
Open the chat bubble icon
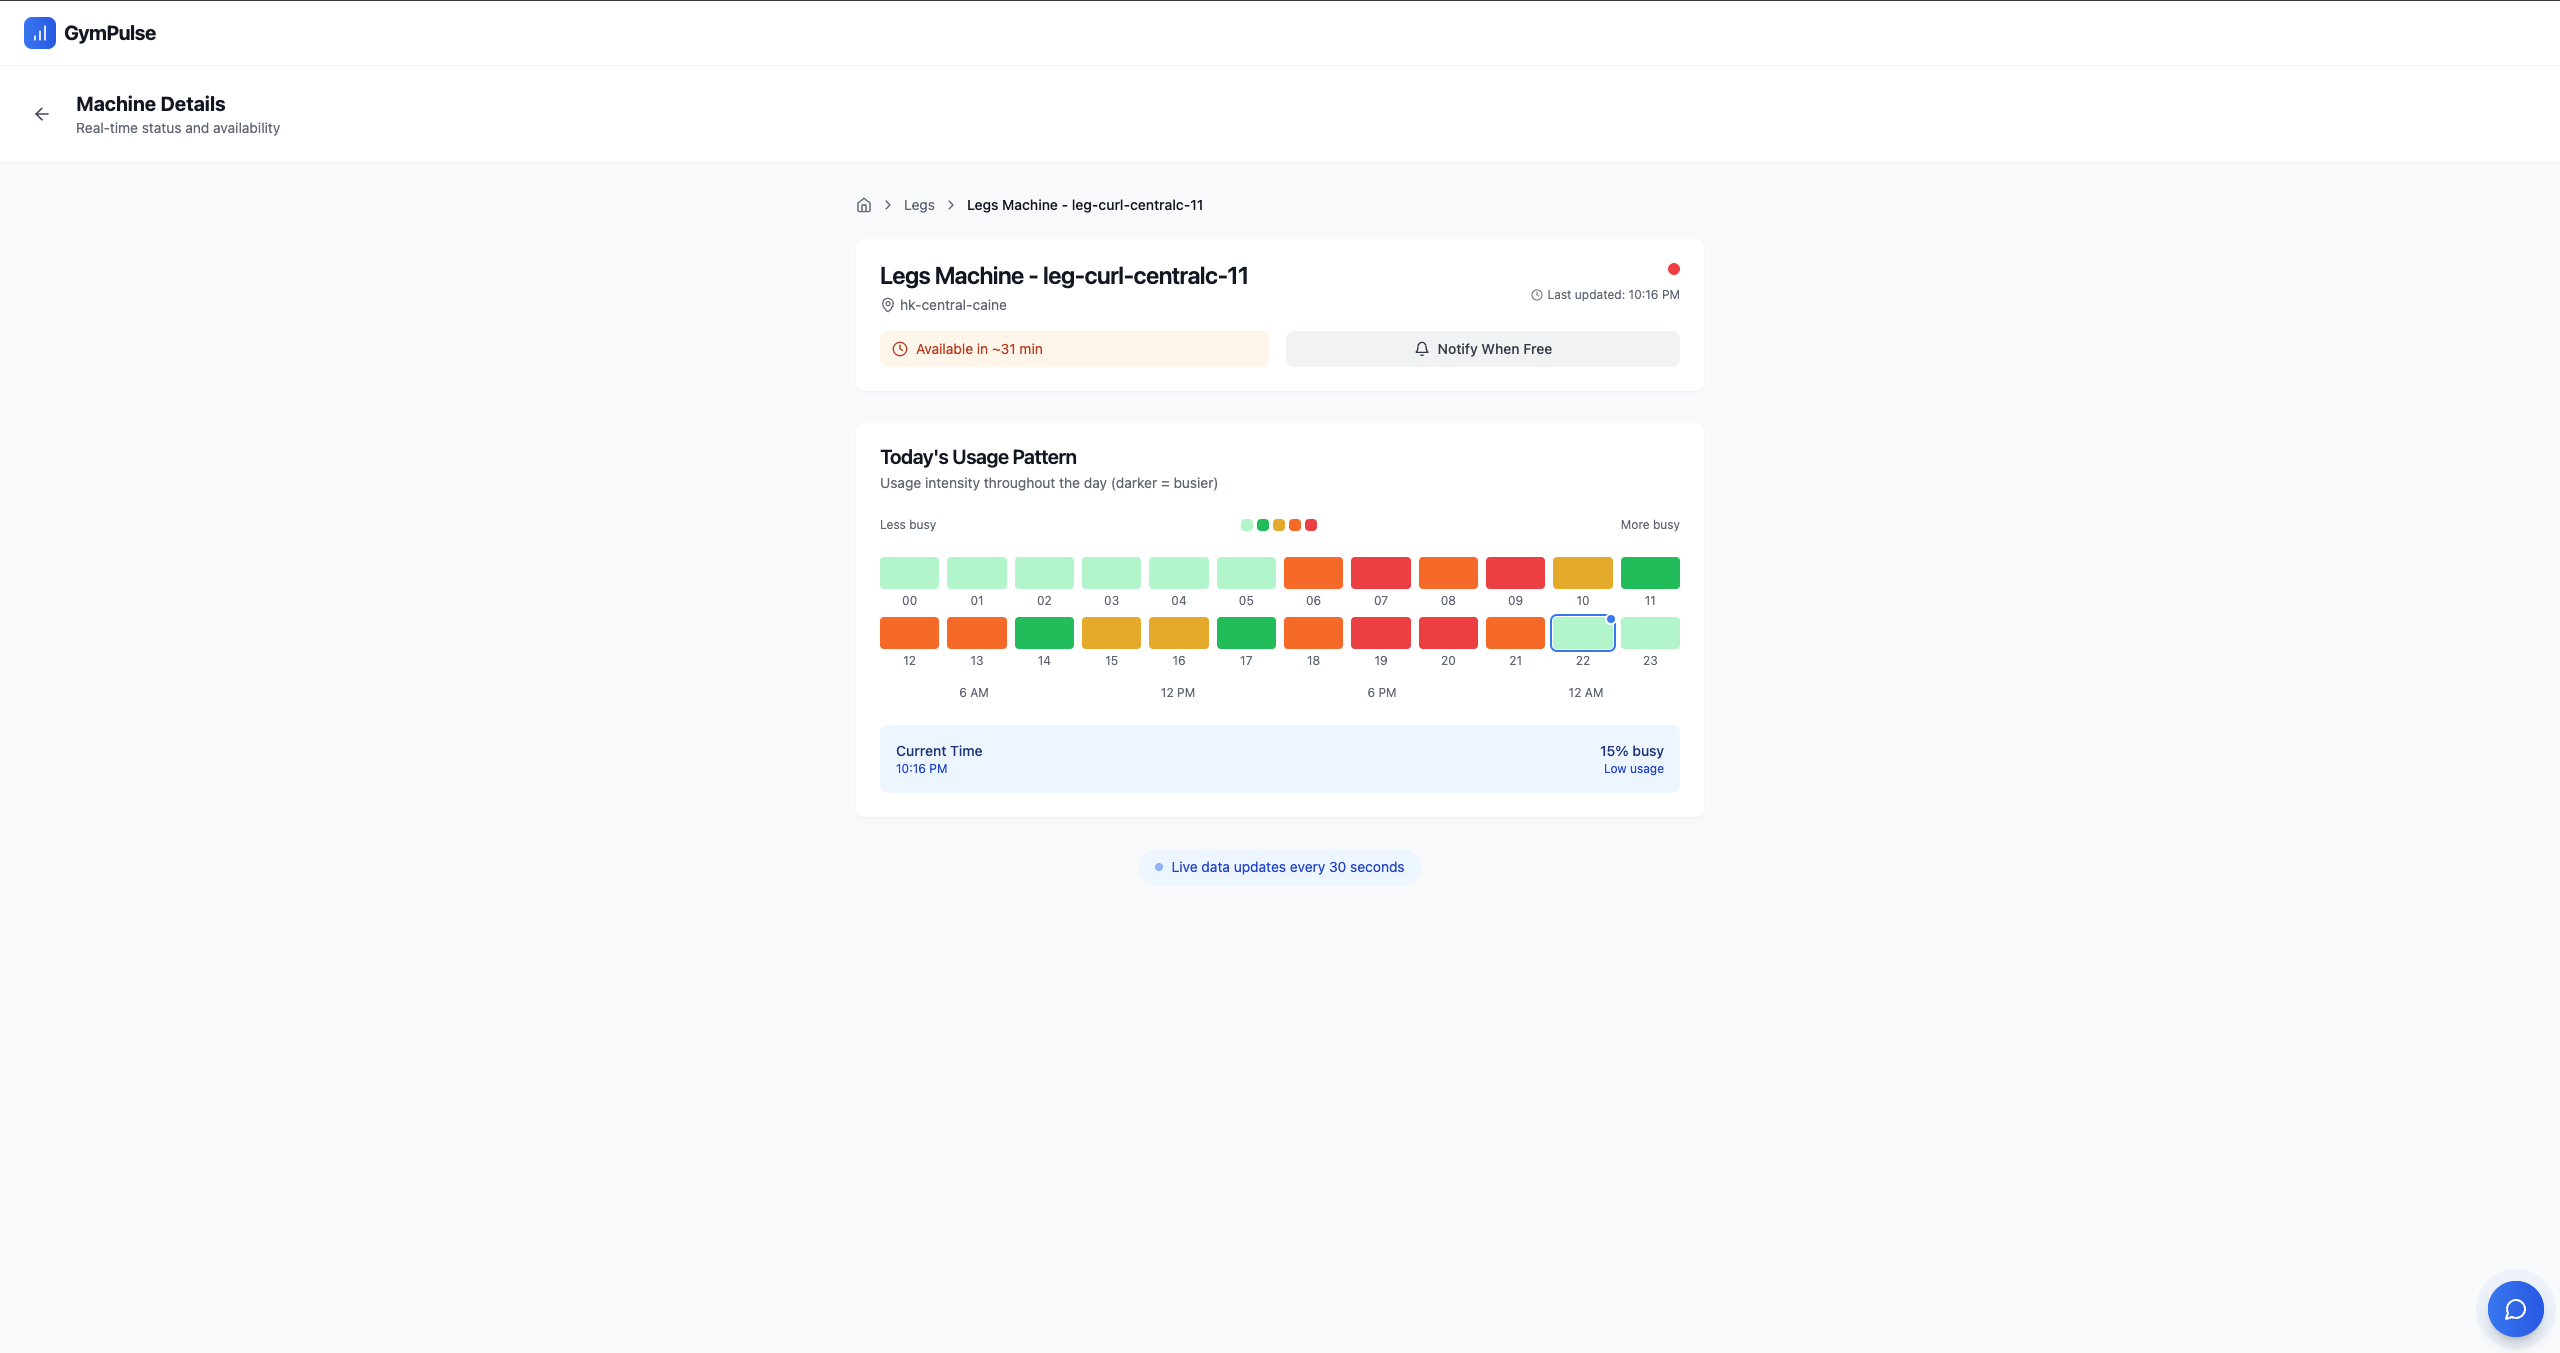[2515, 1309]
